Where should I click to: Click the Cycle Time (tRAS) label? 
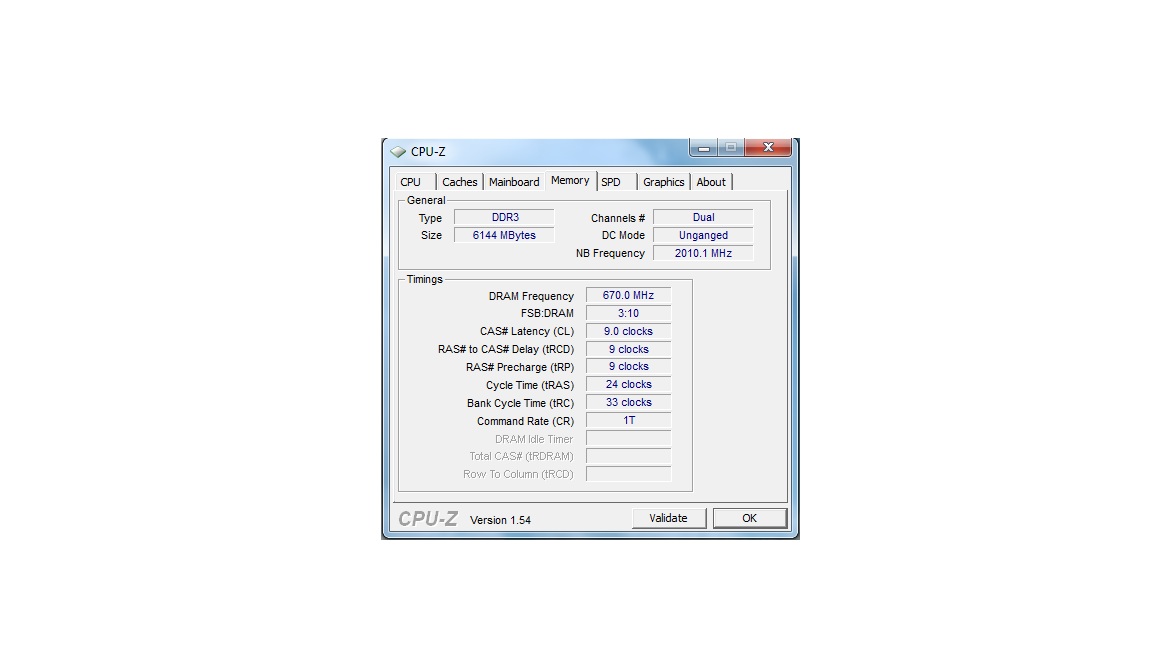coord(530,386)
